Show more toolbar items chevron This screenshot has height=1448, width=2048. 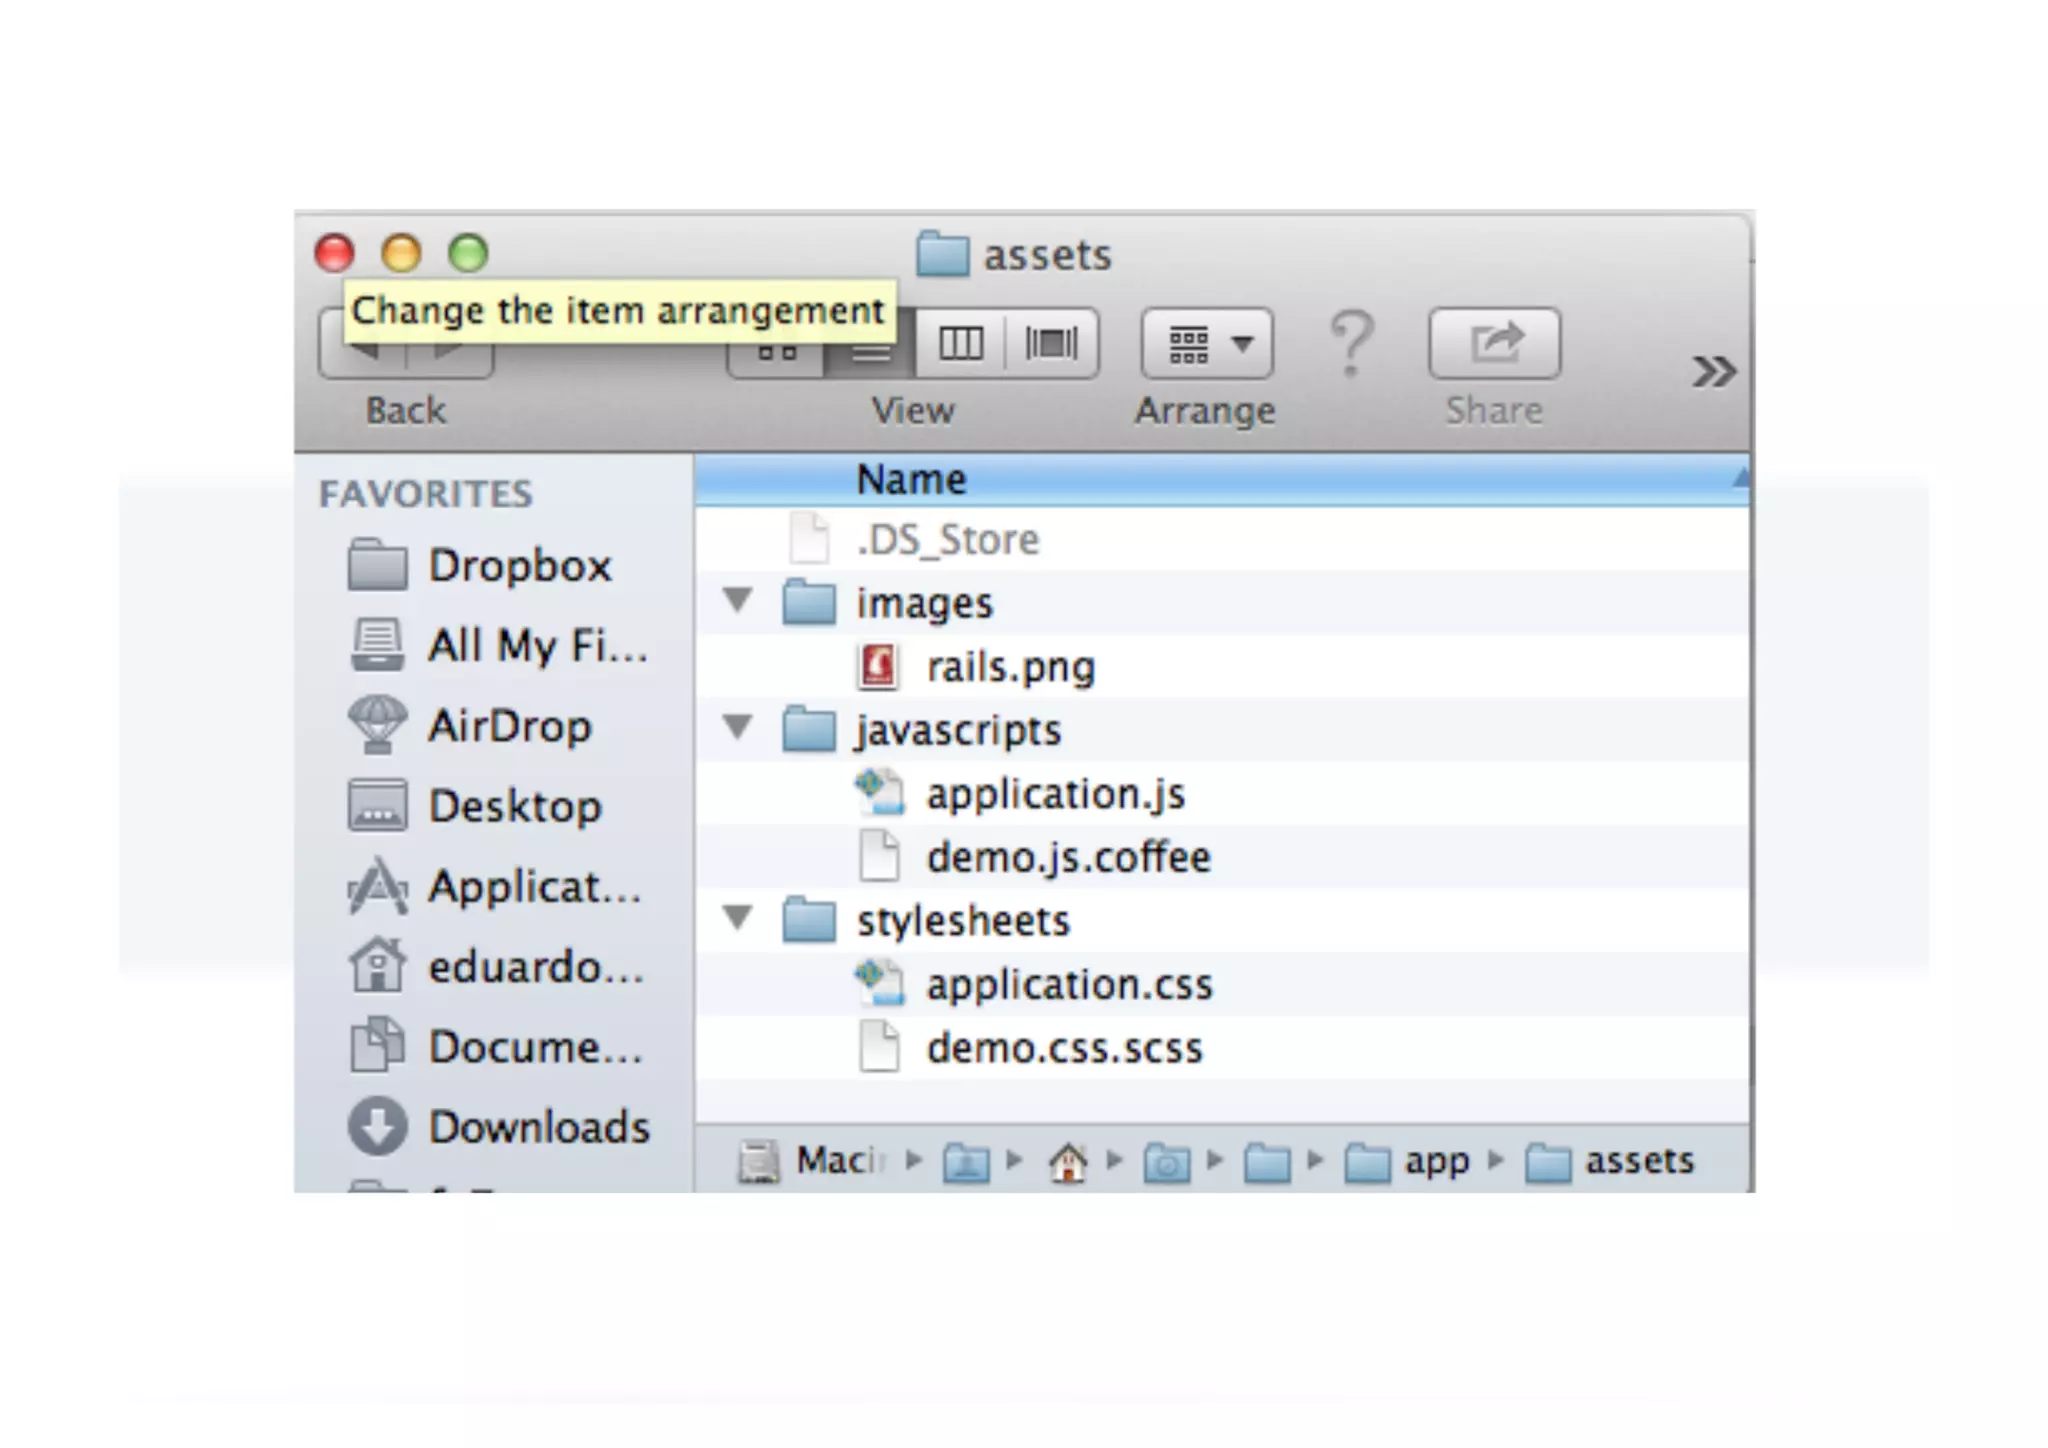pos(1713,371)
